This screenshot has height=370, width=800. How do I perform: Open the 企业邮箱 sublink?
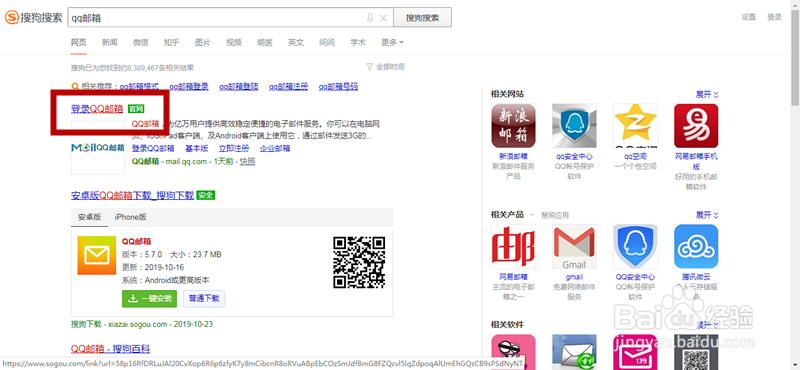275,149
